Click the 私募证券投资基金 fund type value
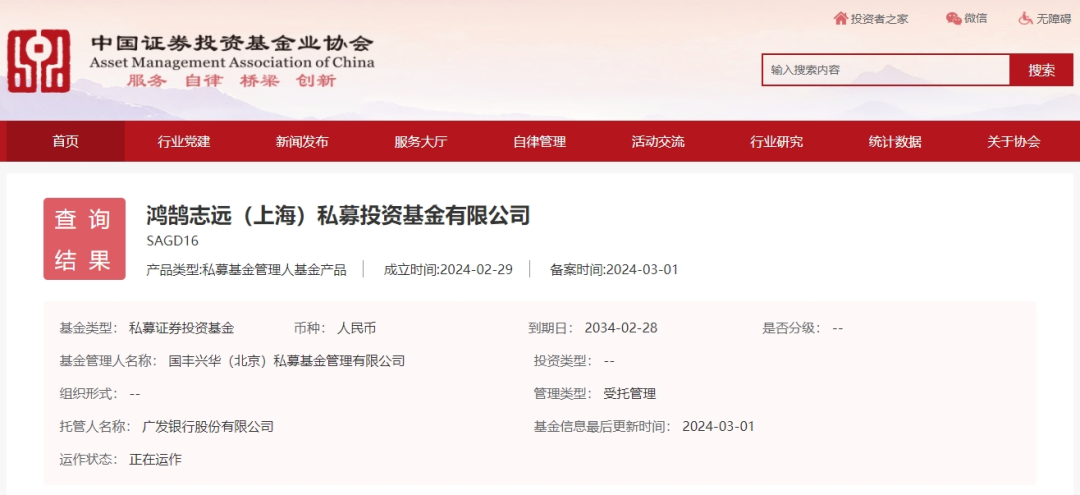This screenshot has width=1080, height=495. click(182, 328)
